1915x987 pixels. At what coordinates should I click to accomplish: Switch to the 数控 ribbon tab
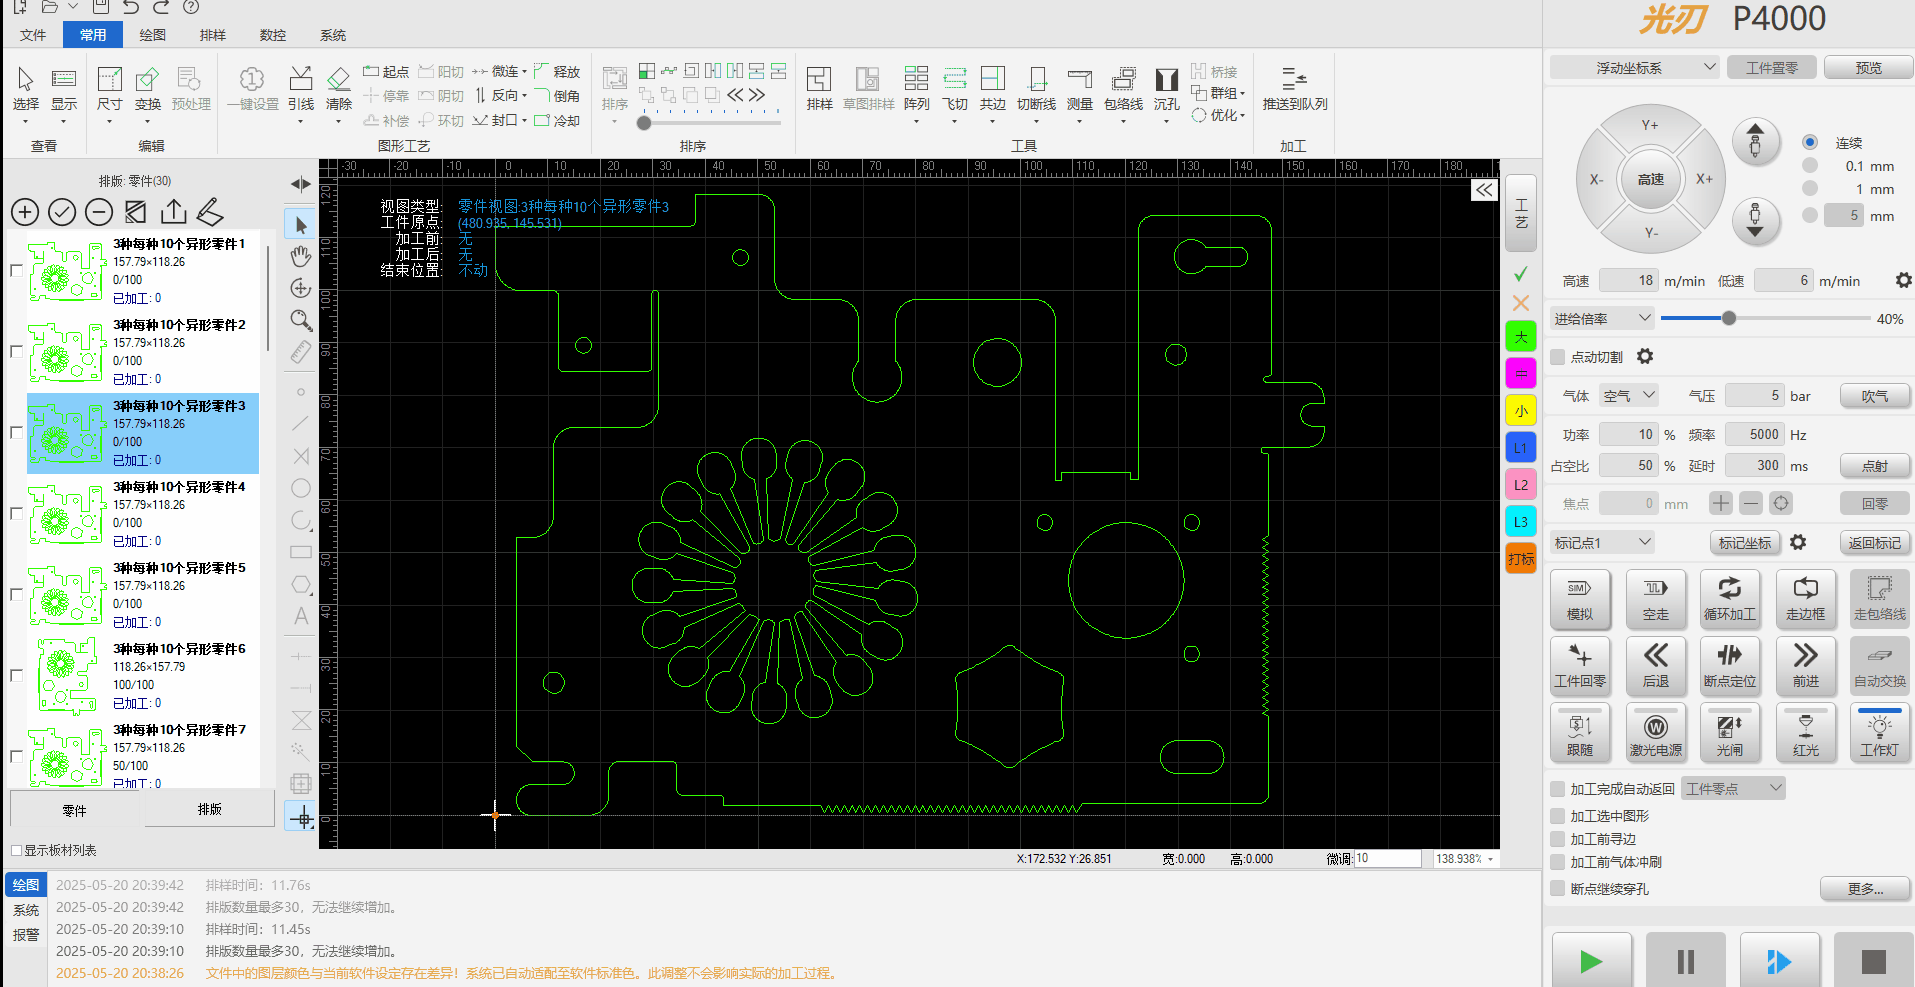click(x=273, y=35)
